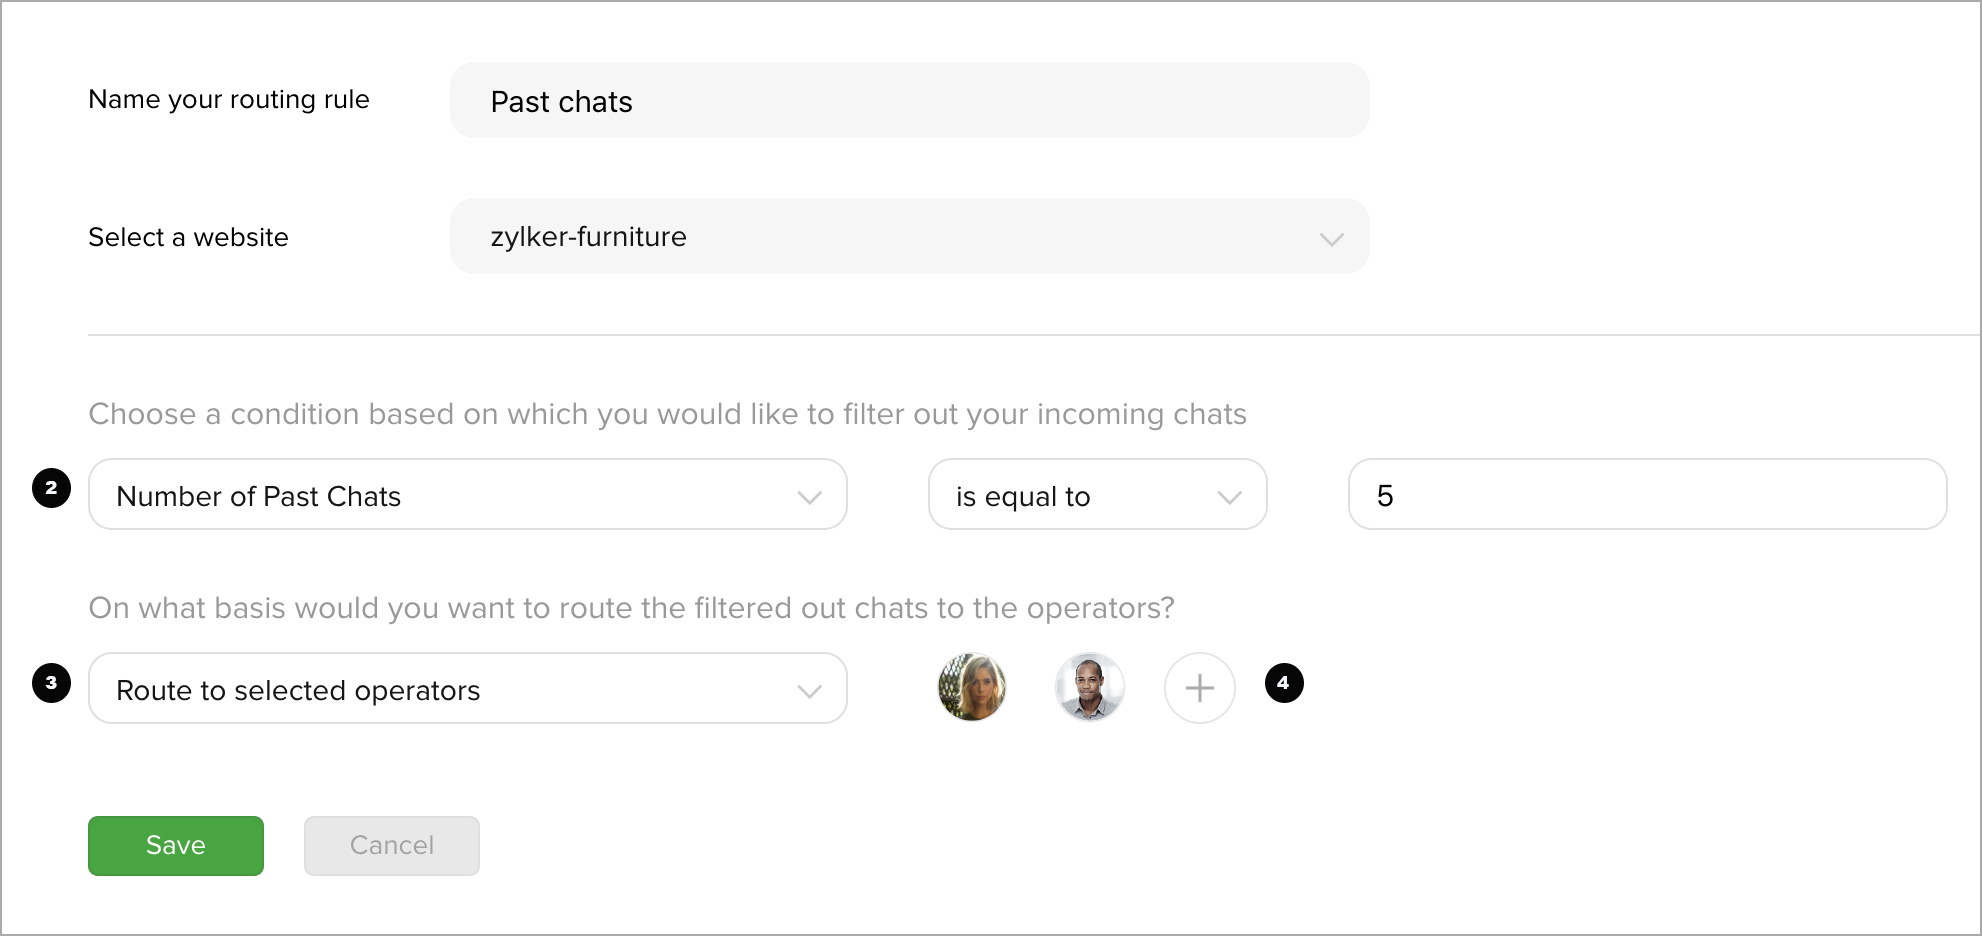Click the chevron beside 'is equal to'
Image resolution: width=1982 pixels, height=936 pixels.
(1229, 497)
